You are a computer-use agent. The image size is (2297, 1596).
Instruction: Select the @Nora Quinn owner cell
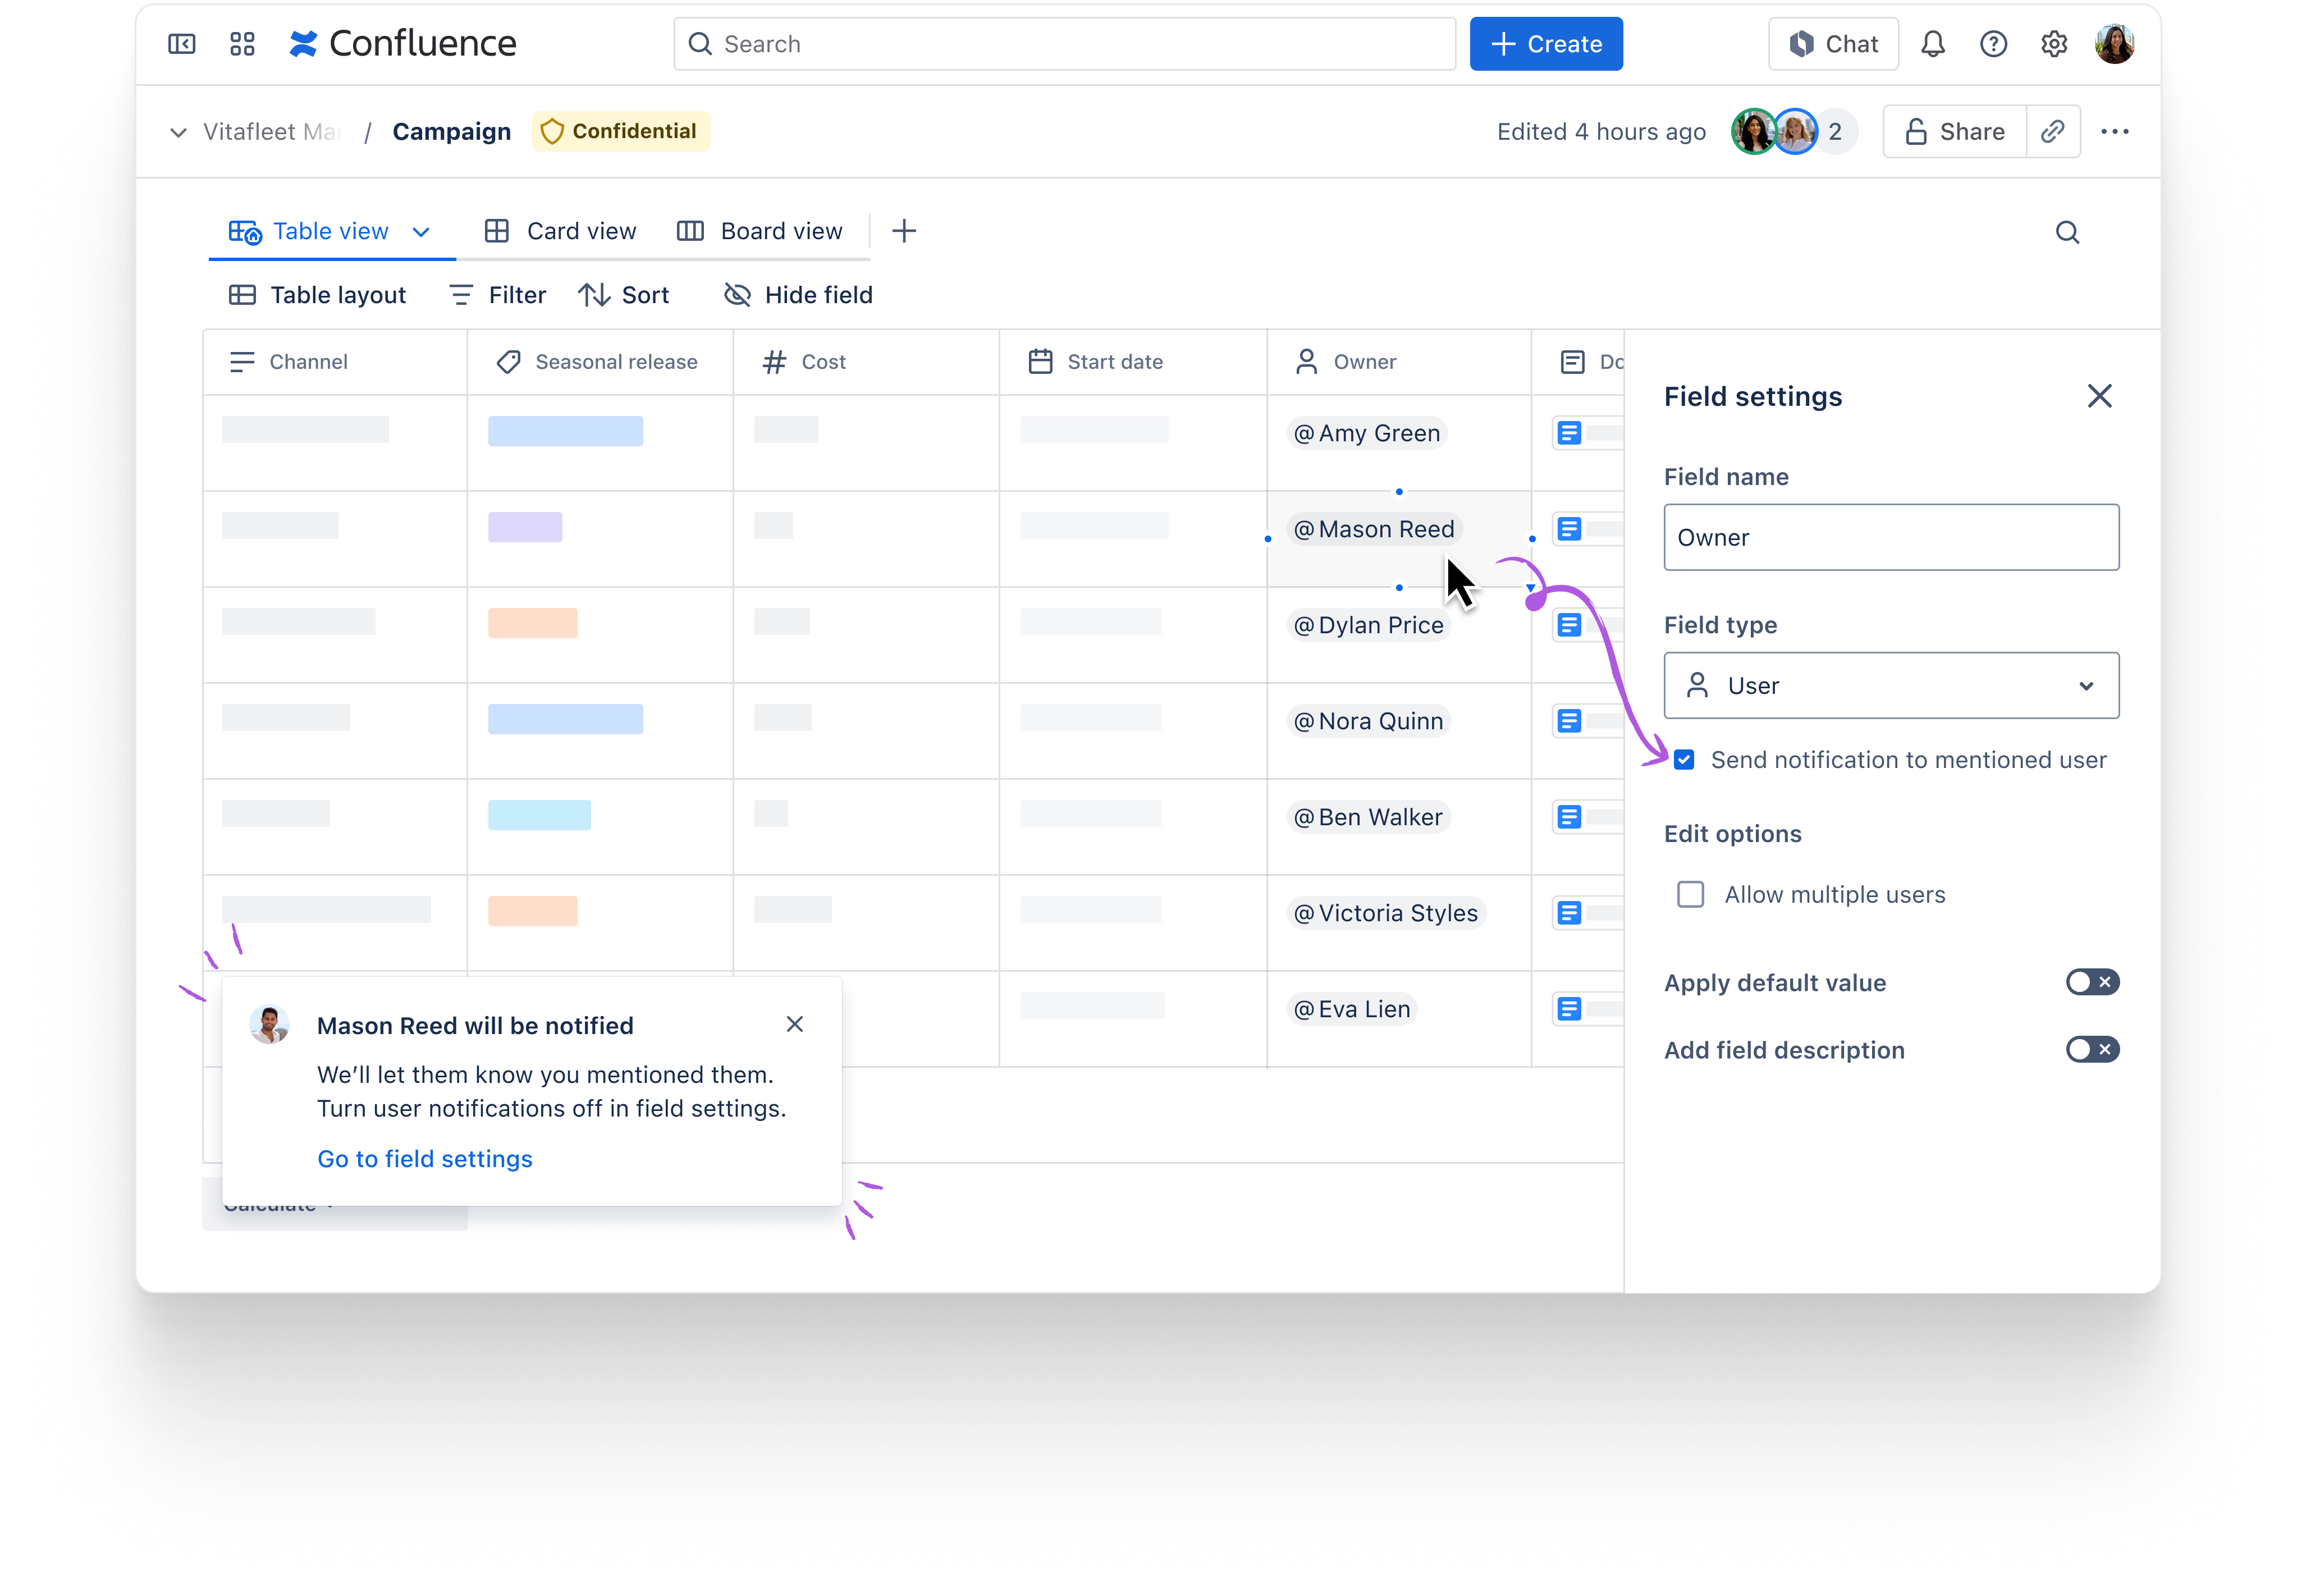(x=1398, y=731)
